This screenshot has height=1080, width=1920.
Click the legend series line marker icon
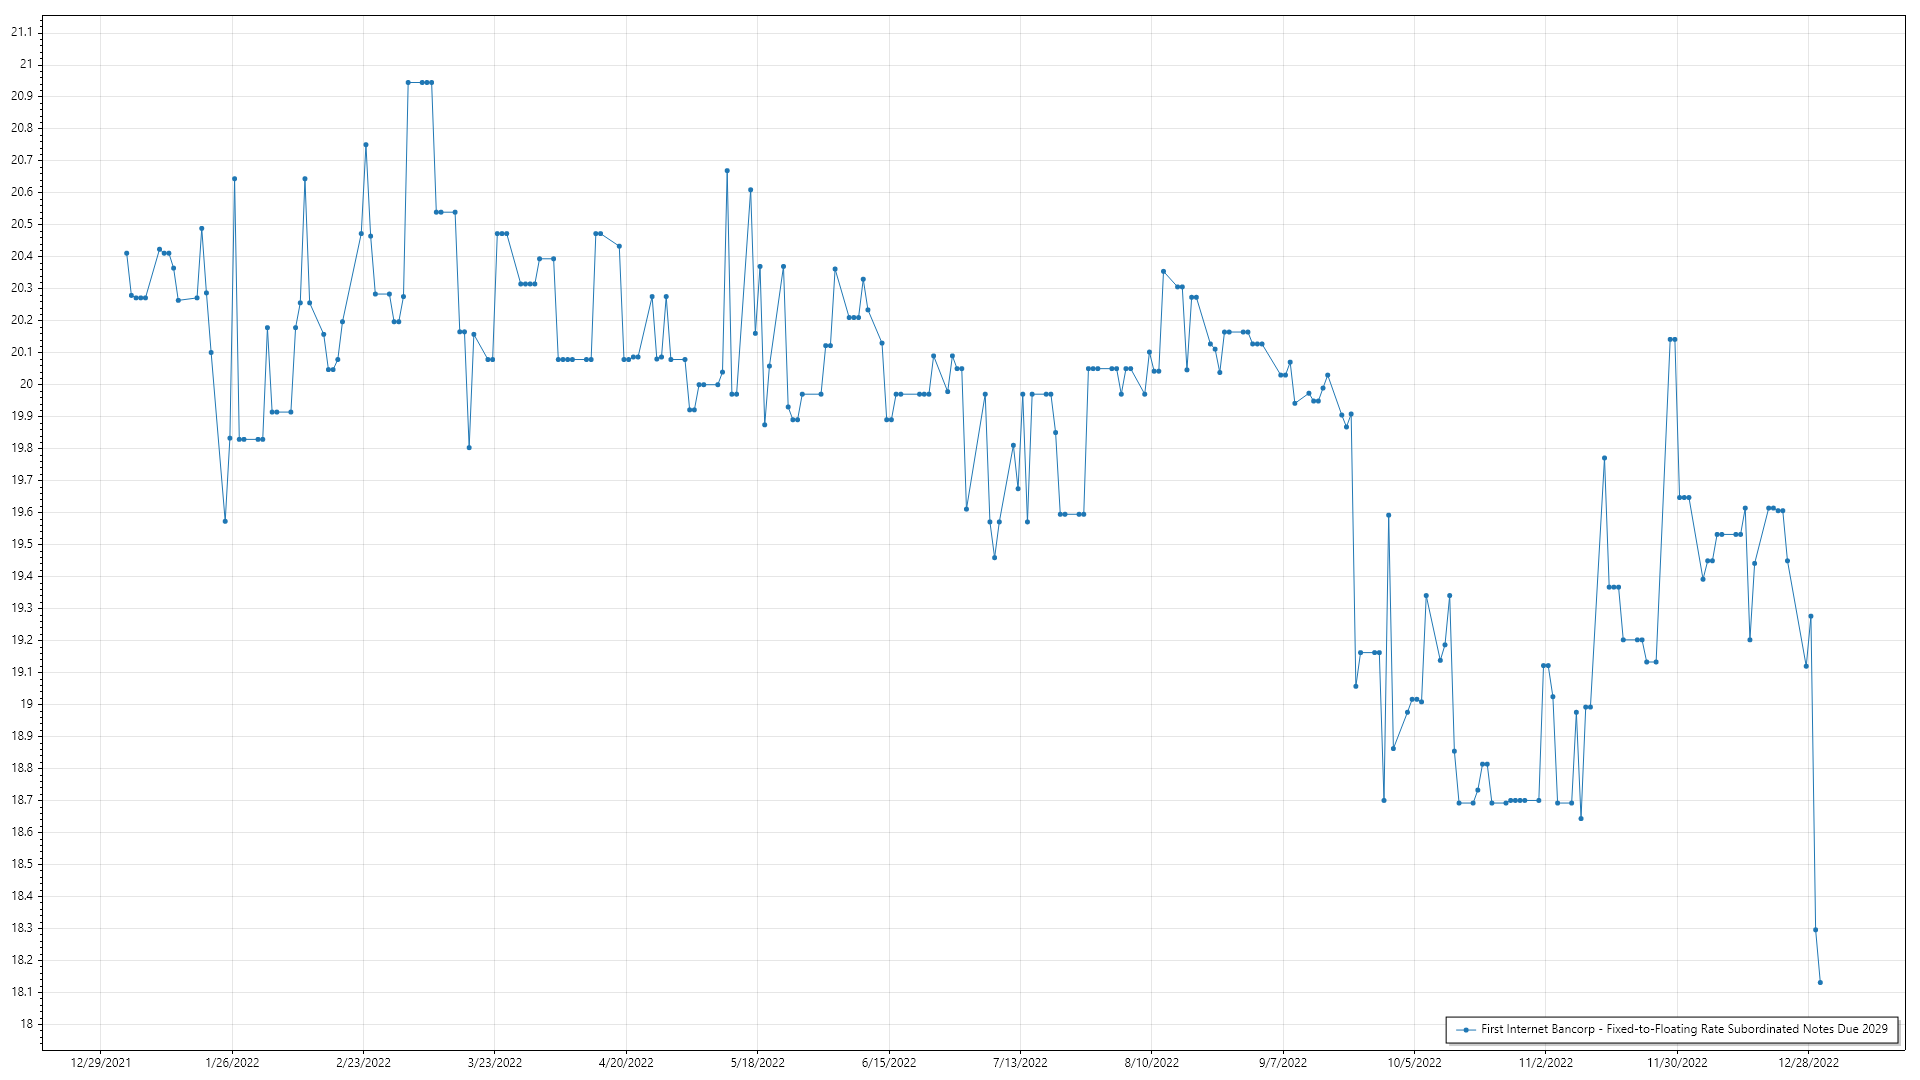1466,1029
